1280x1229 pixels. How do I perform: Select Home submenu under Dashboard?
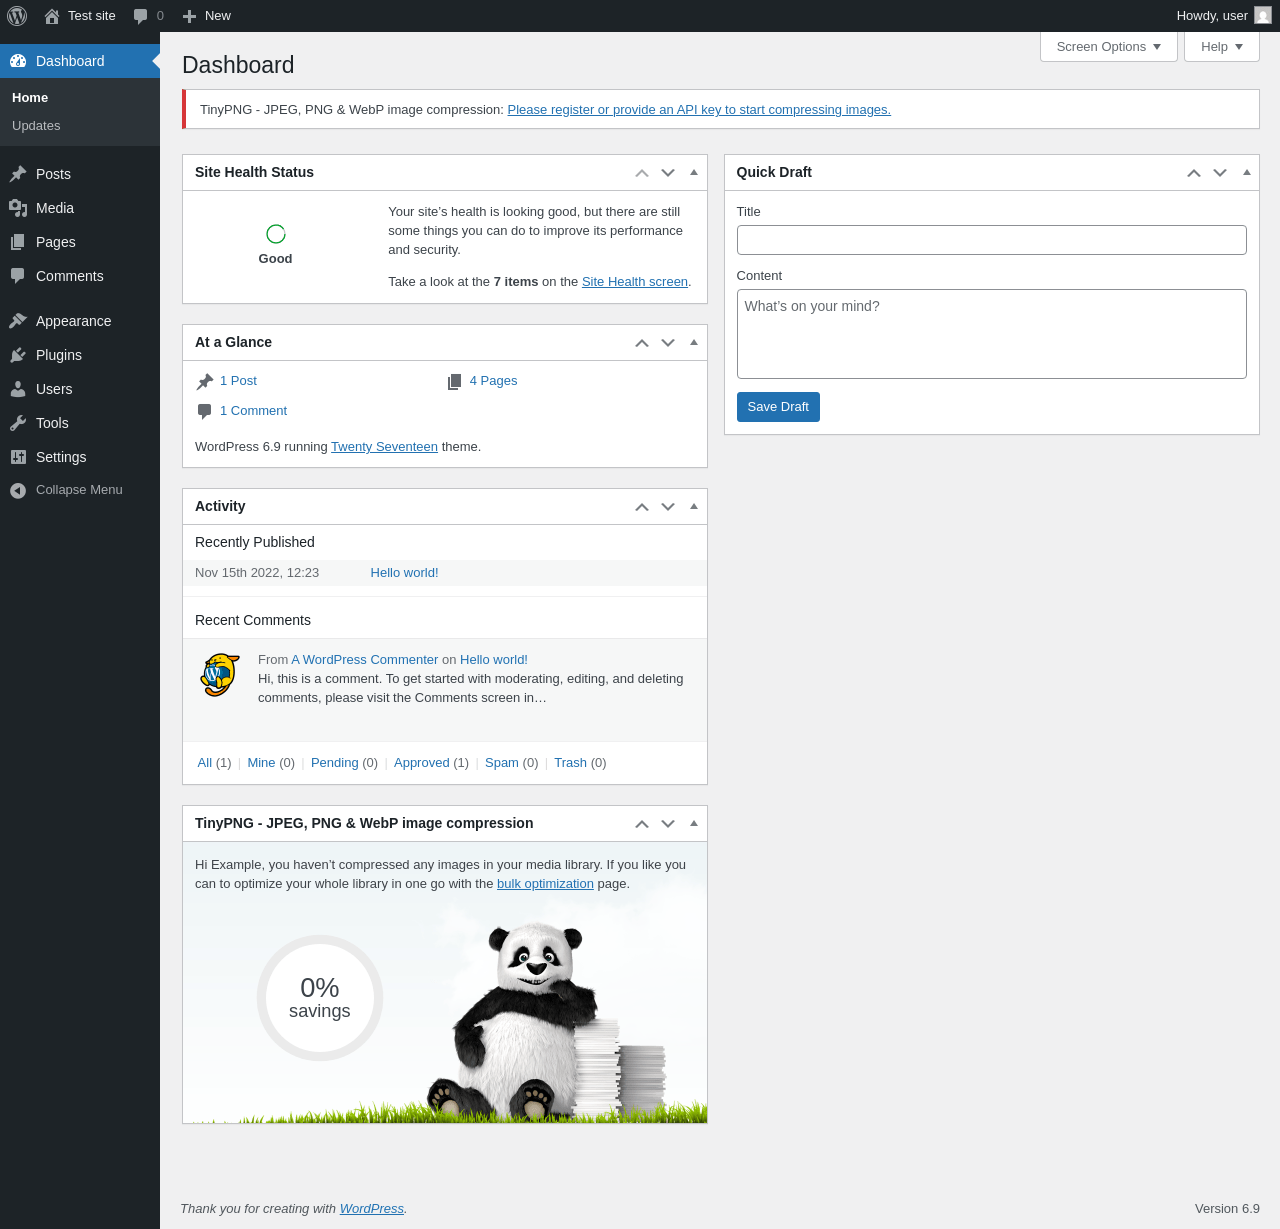[x=30, y=98]
